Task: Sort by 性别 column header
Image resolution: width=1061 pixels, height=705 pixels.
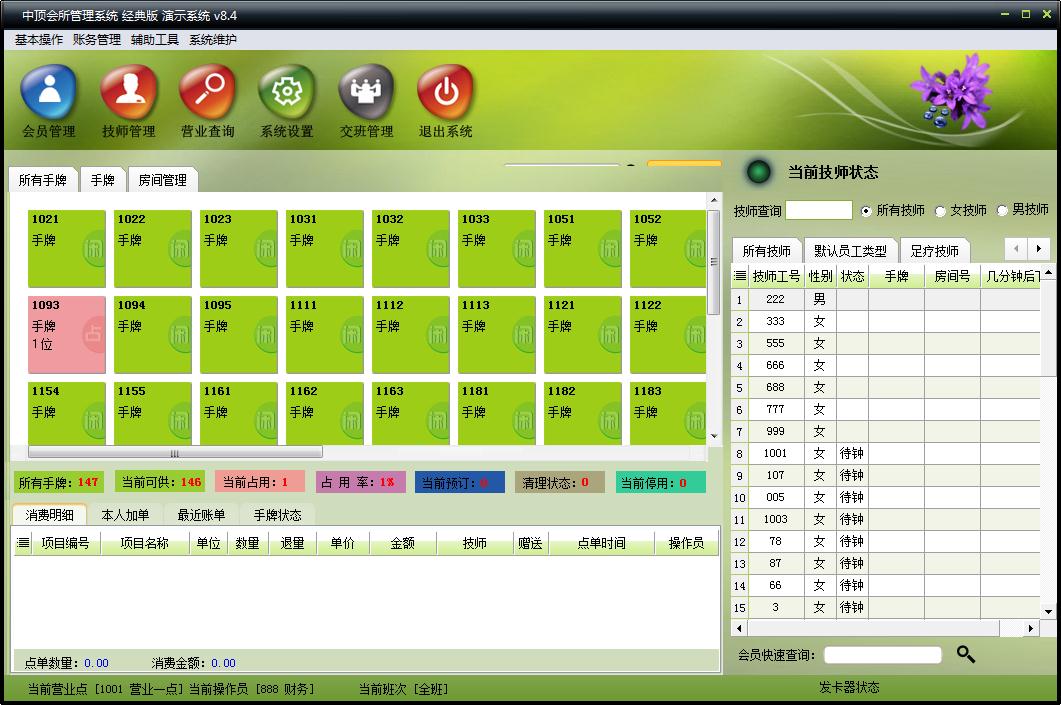Action: click(x=820, y=276)
